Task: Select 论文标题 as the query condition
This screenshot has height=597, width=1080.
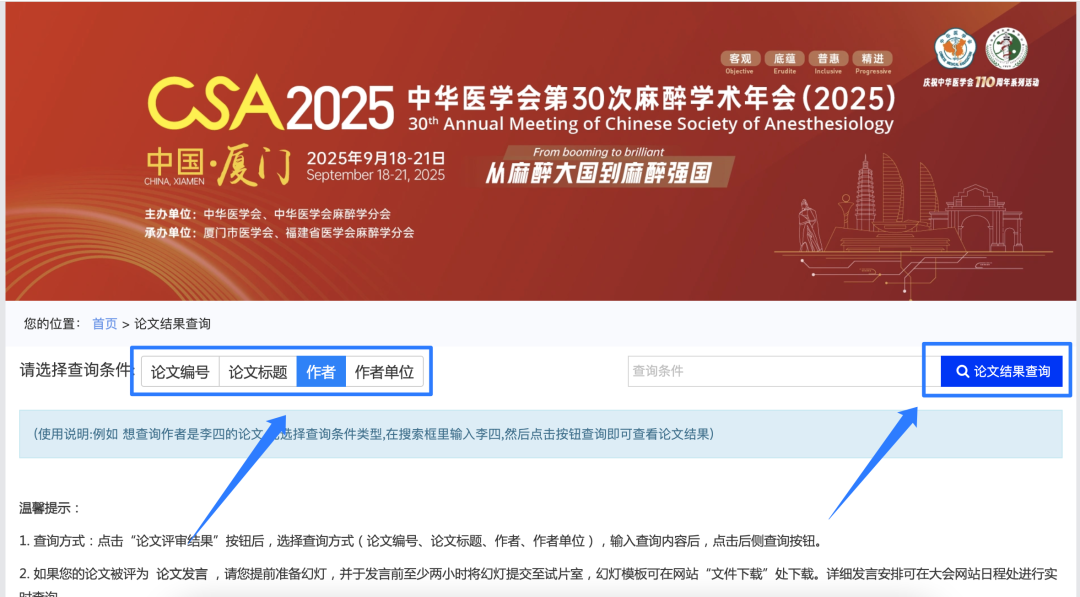Action: click(258, 372)
